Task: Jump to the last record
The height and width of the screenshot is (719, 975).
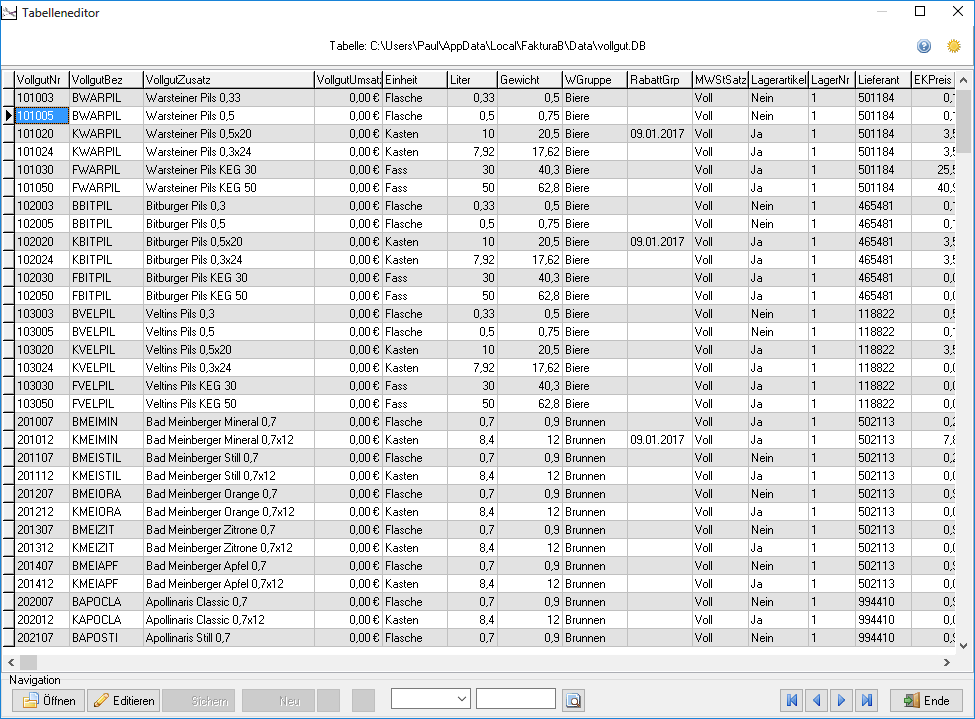Action: click(x=866, y=700)
